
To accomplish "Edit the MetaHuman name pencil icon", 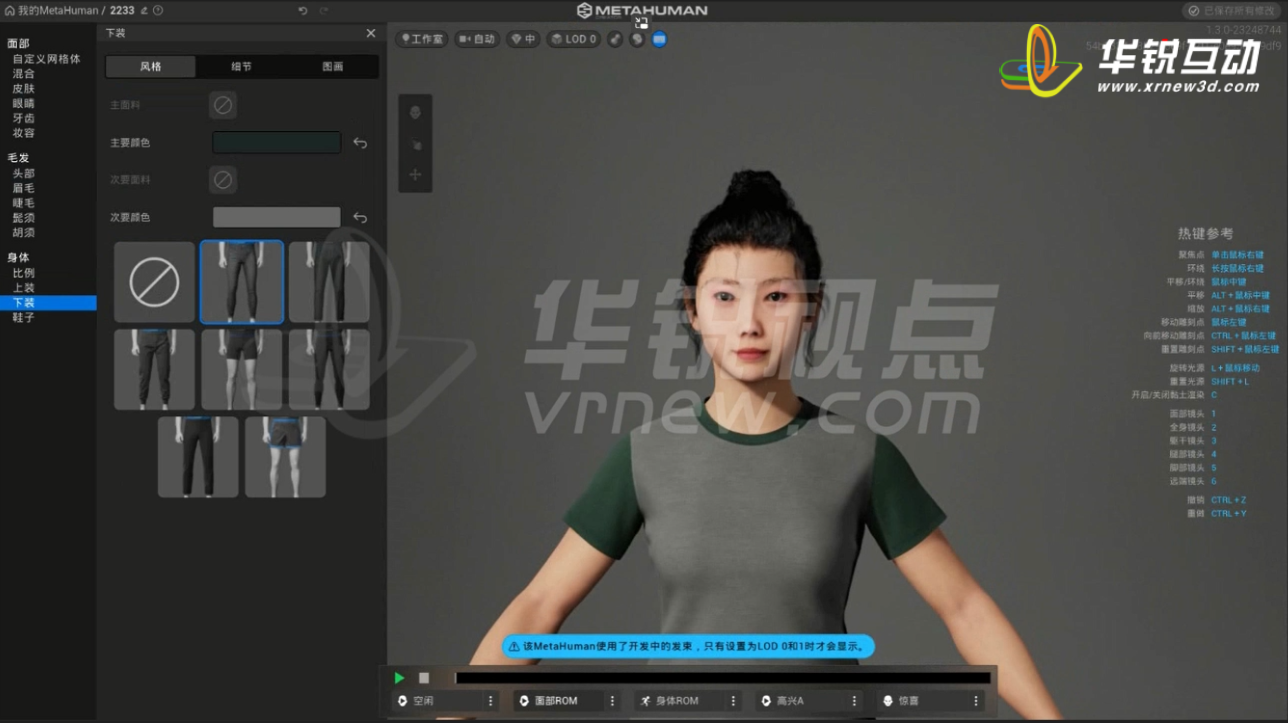I will pyautogui.click(x=144, y=10).
